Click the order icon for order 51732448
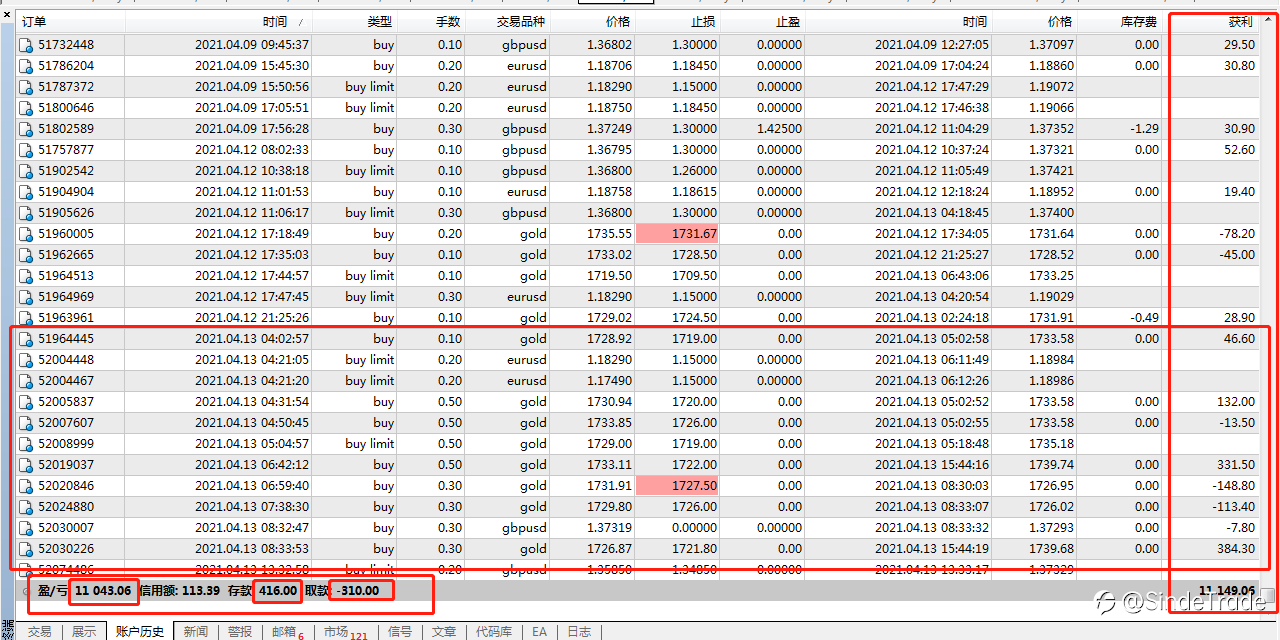This screenshot has height=640, width=1280. coord(26,45)
